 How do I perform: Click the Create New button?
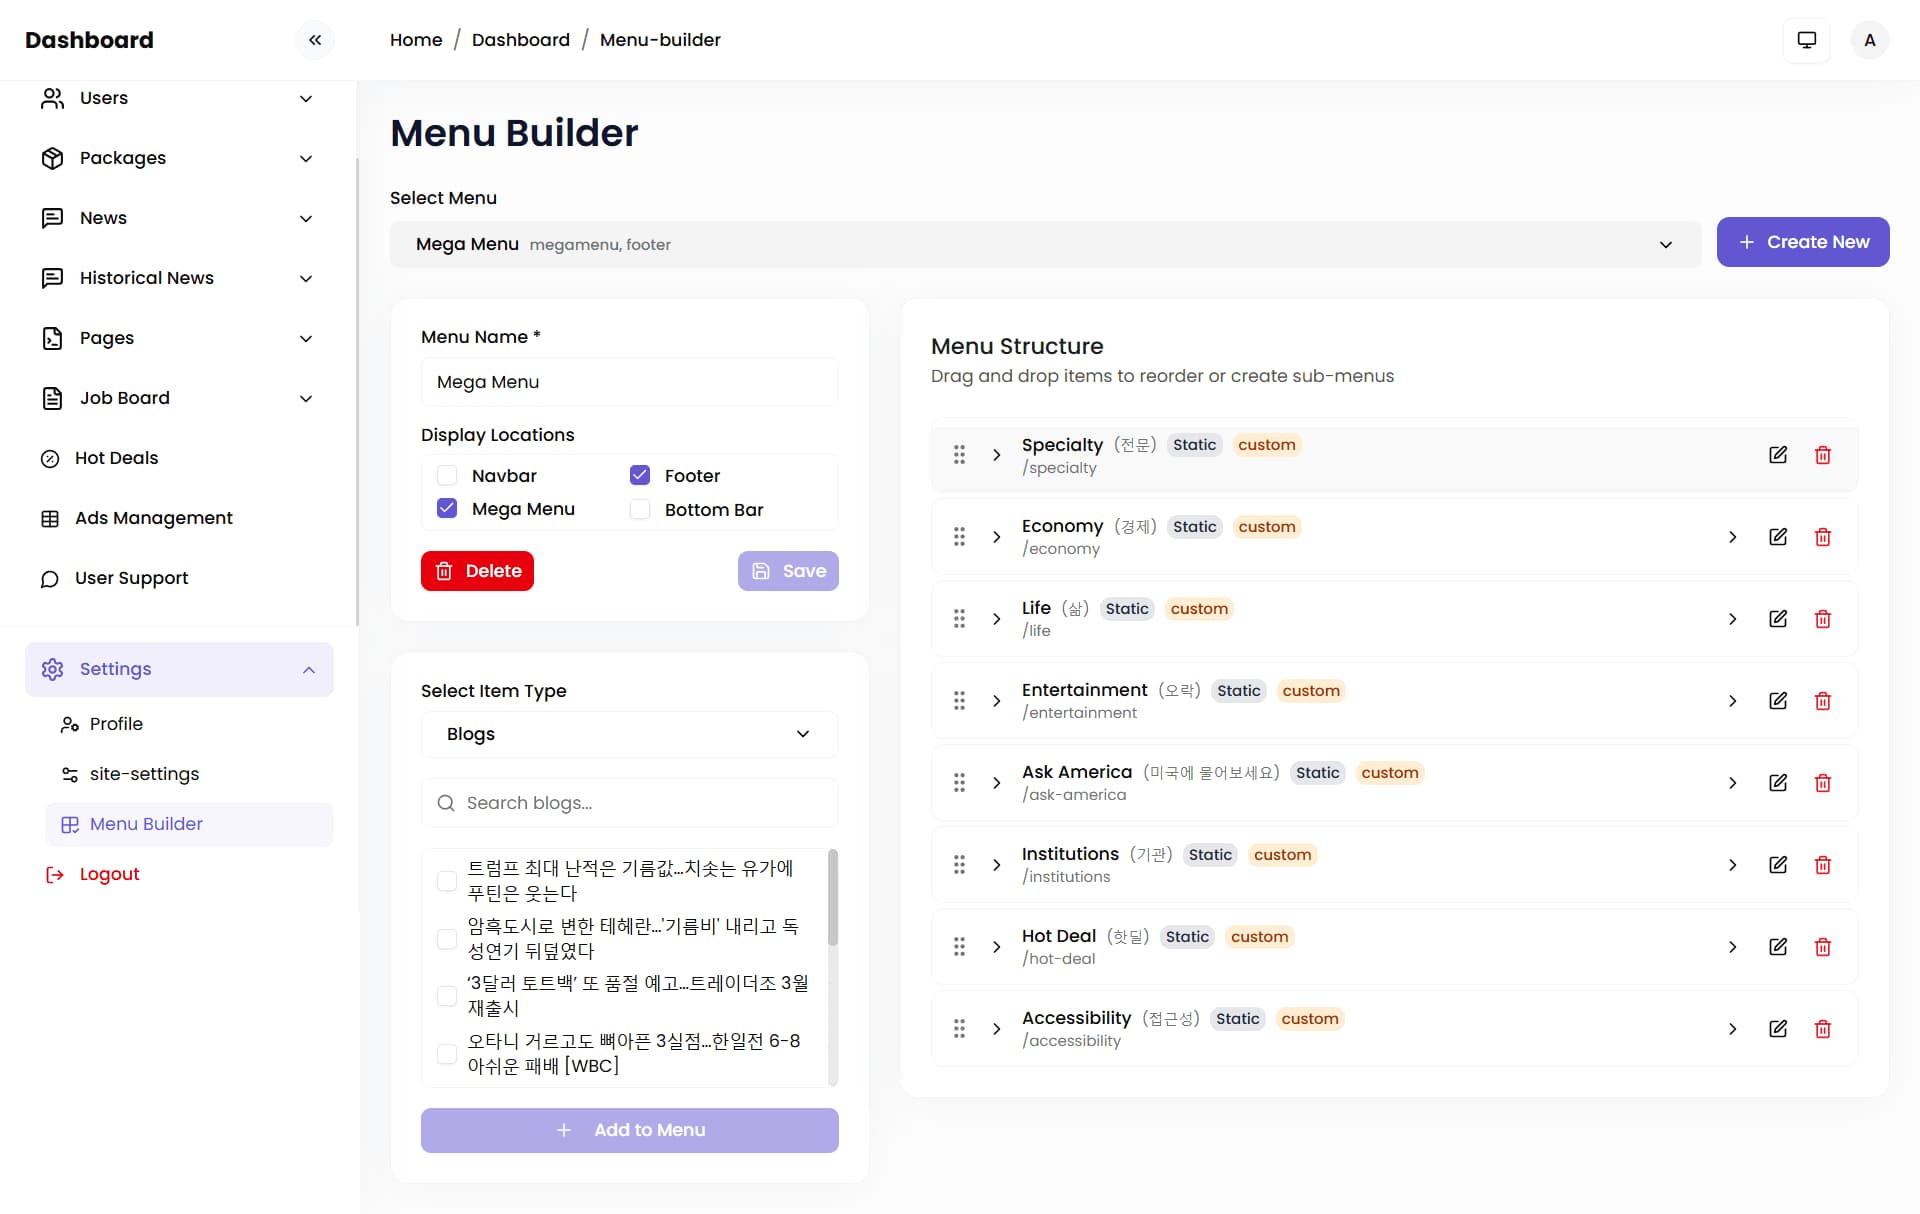1802,242
